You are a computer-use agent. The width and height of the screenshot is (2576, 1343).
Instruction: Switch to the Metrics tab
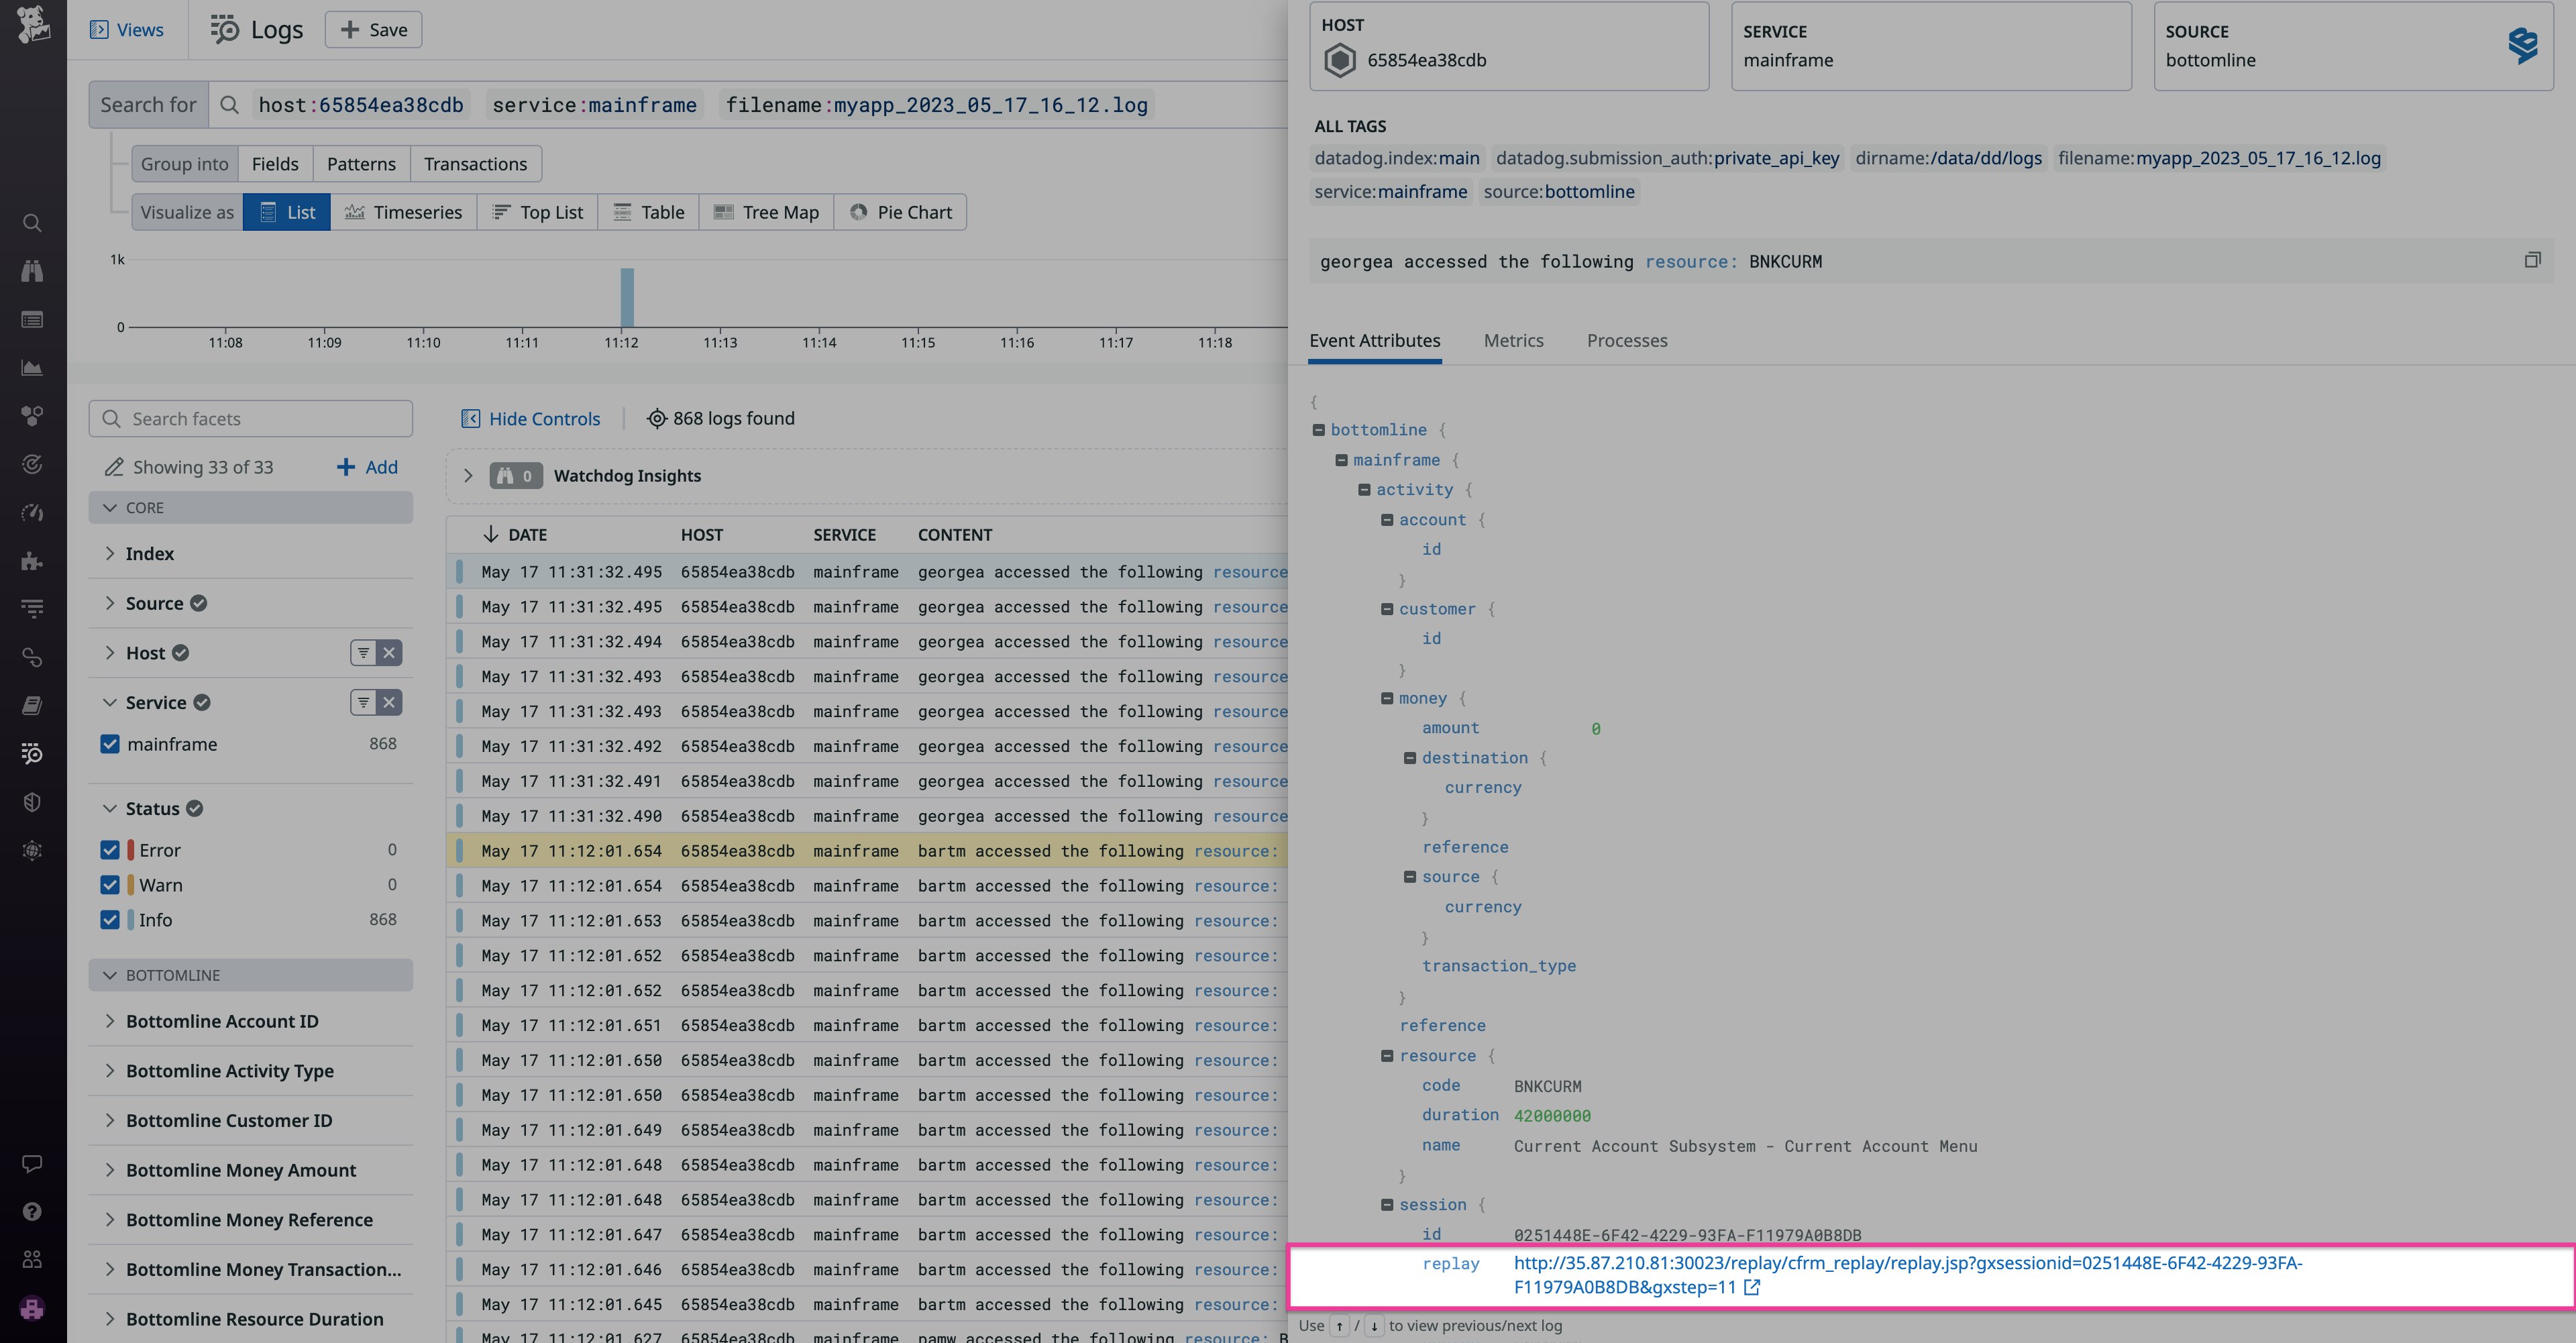1513,340
